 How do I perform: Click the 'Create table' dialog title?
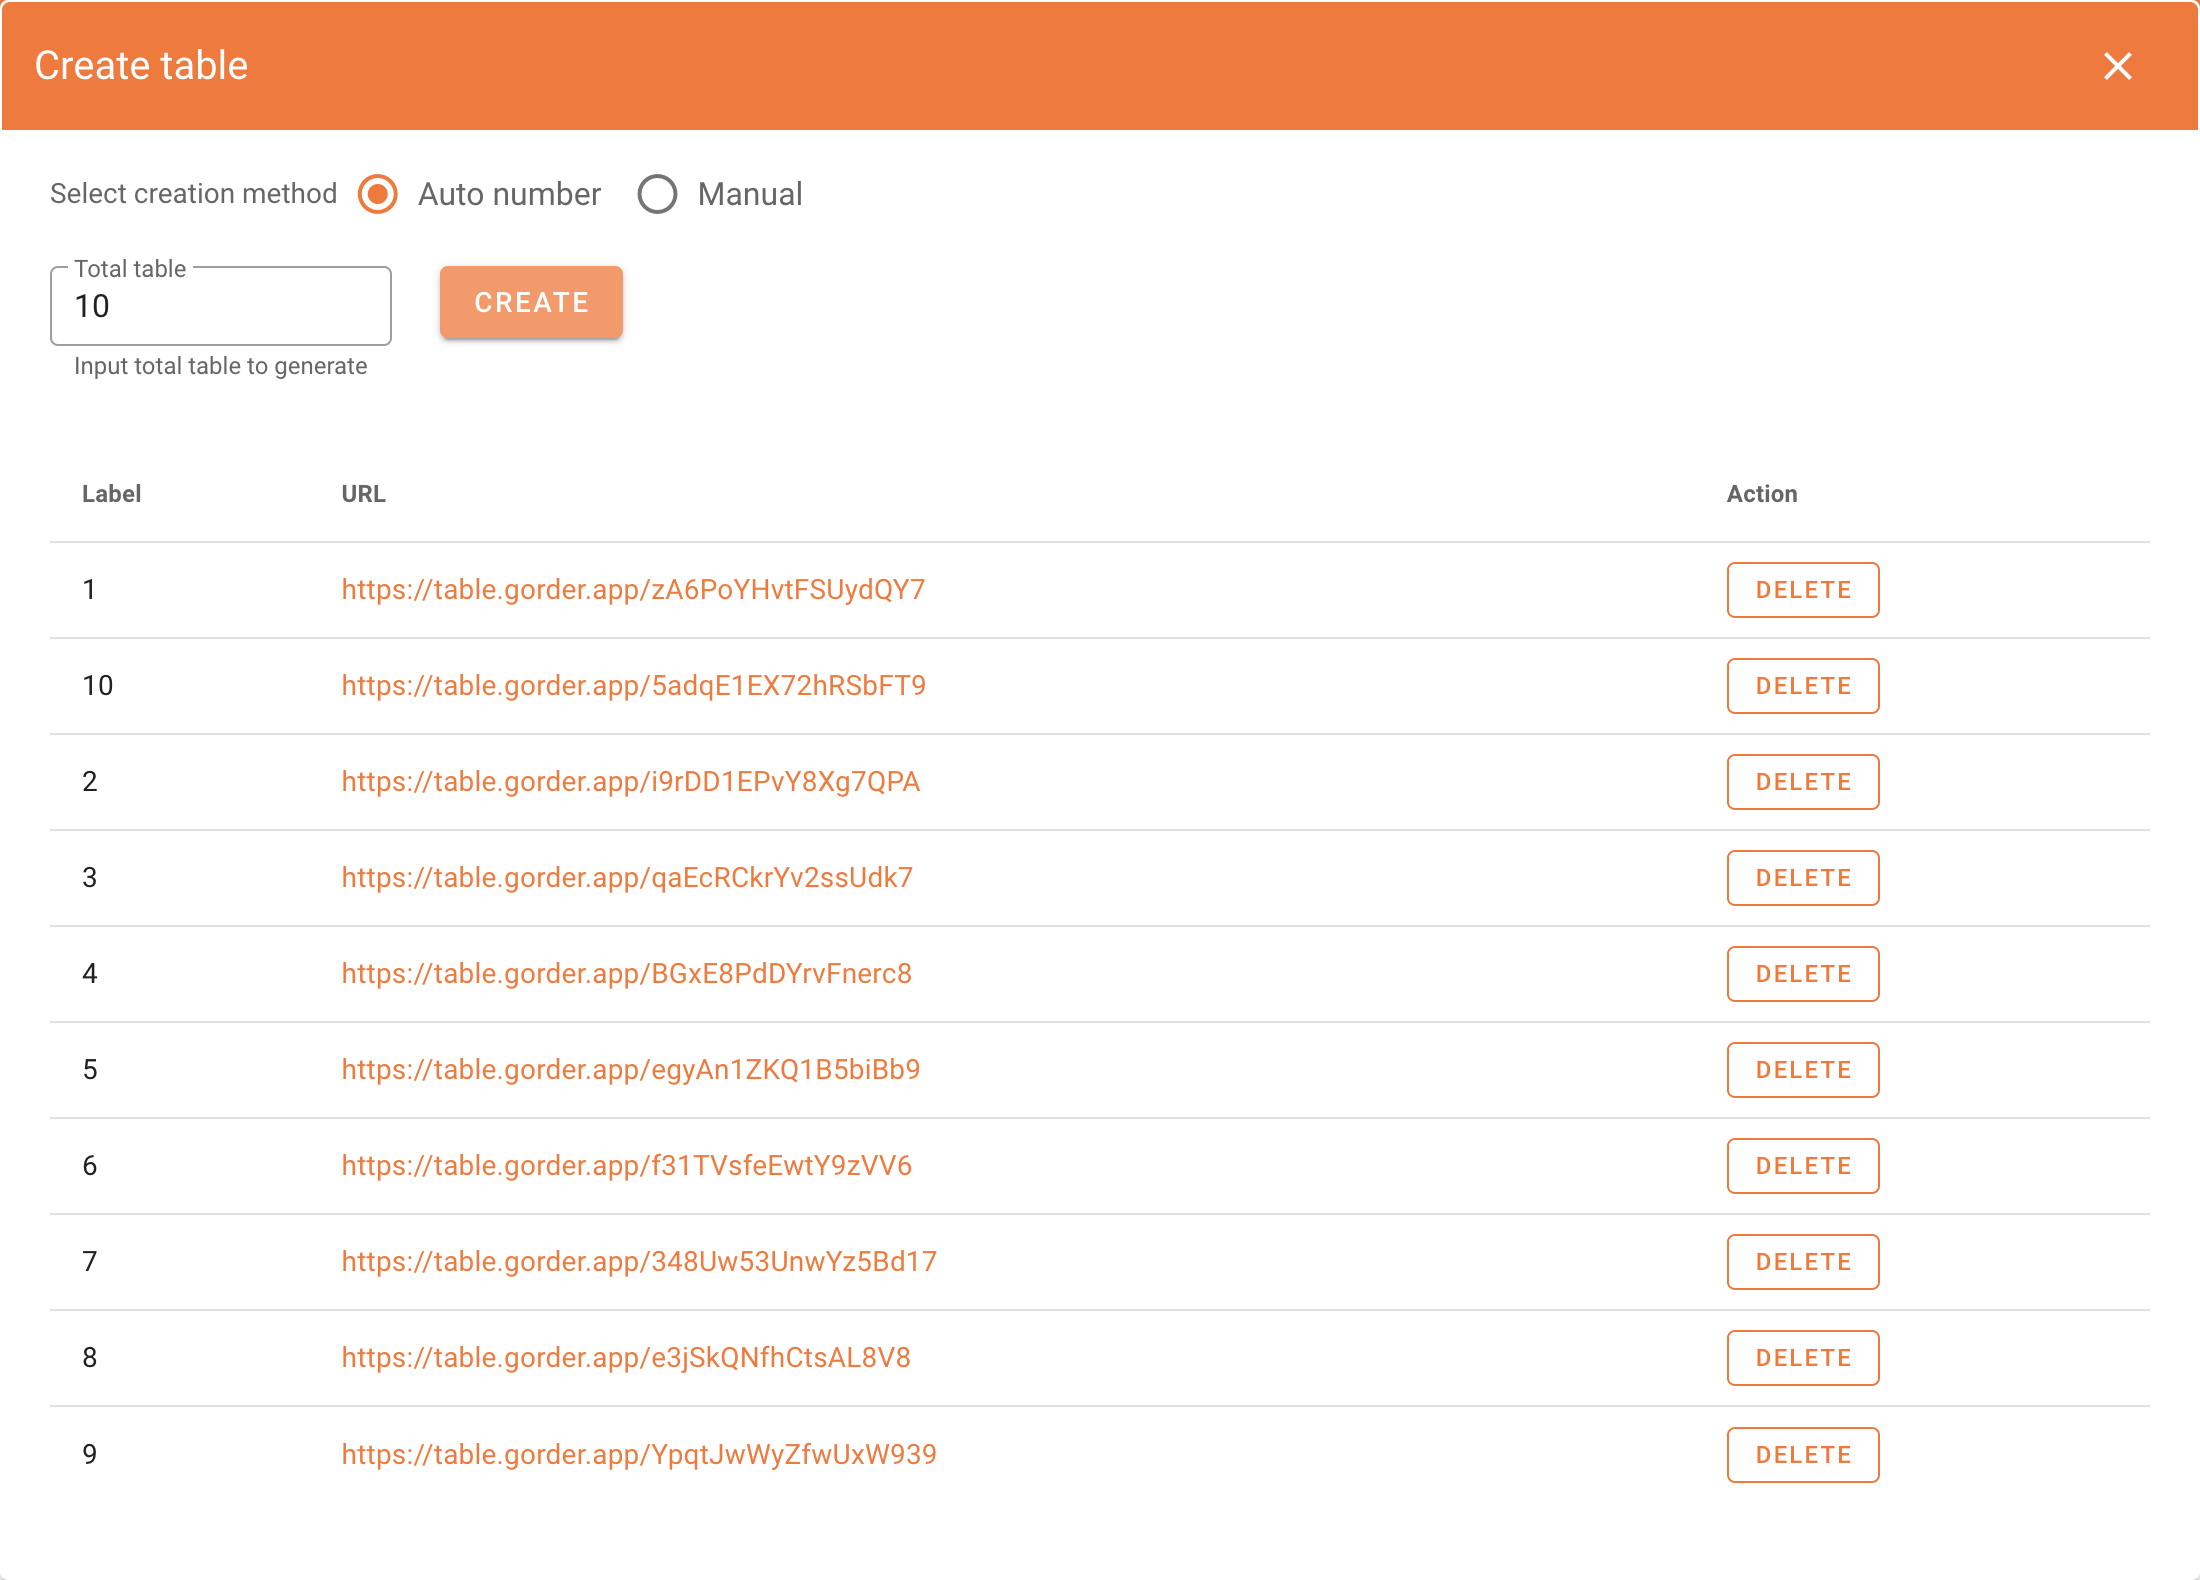[141, 66]
